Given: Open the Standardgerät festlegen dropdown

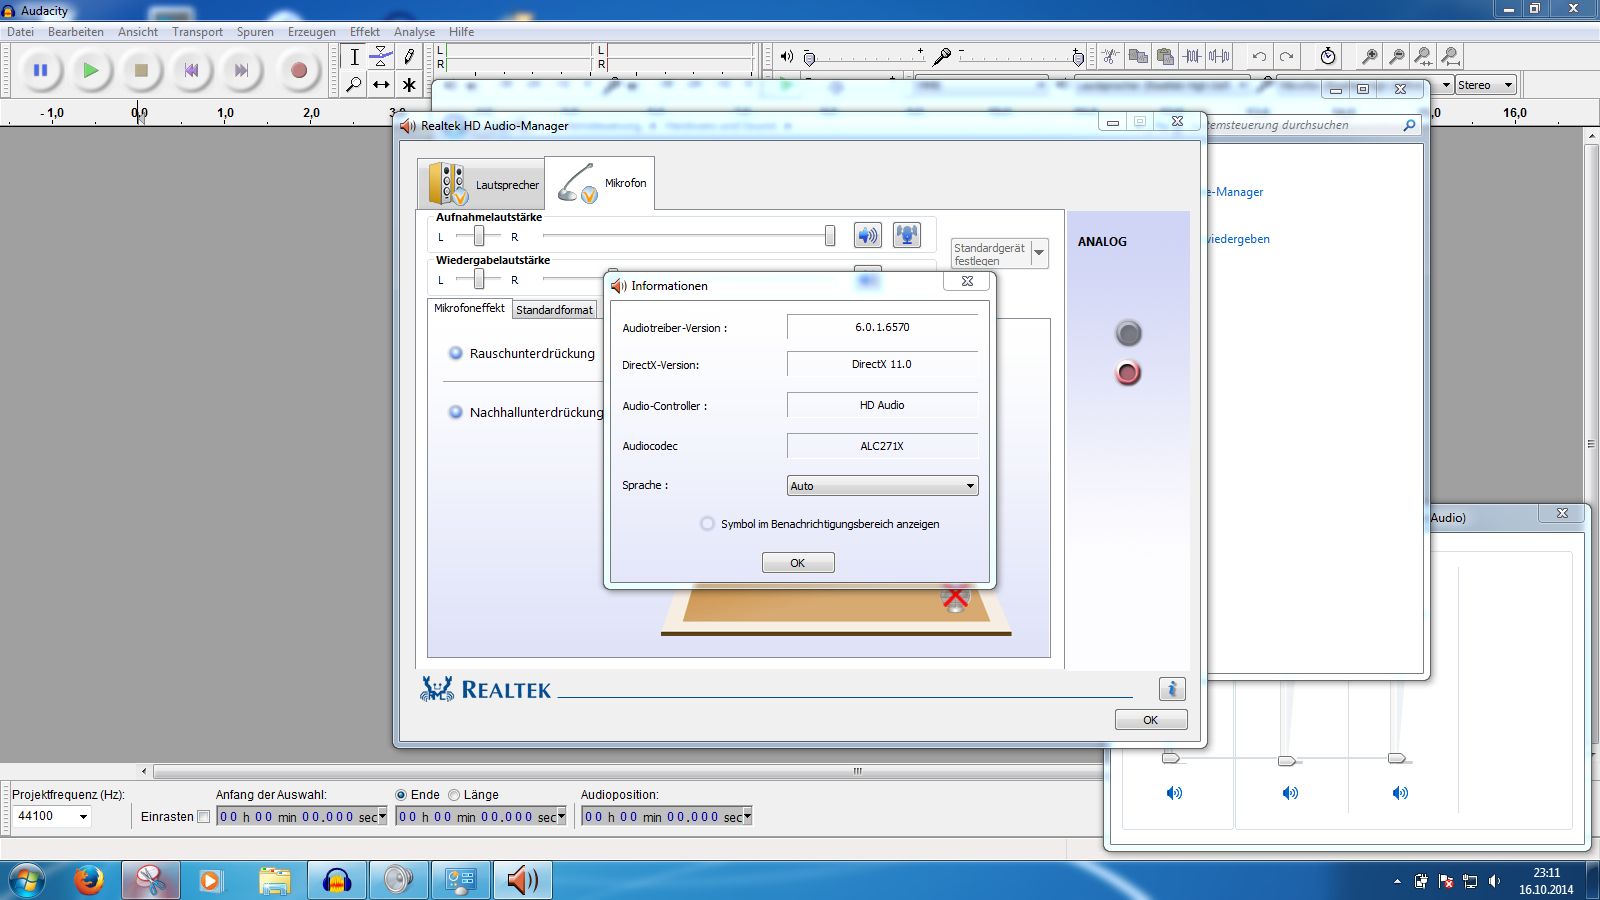Looking at the screenshot, I should click(1039, 253).
